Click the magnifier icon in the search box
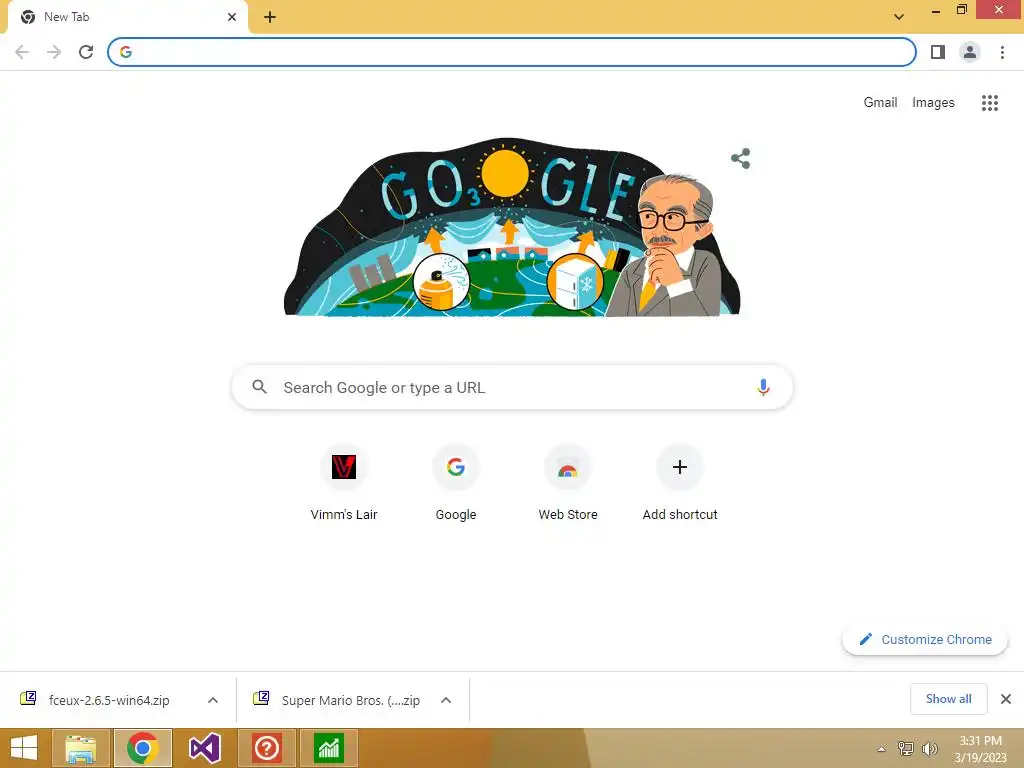 coord(259,387)
